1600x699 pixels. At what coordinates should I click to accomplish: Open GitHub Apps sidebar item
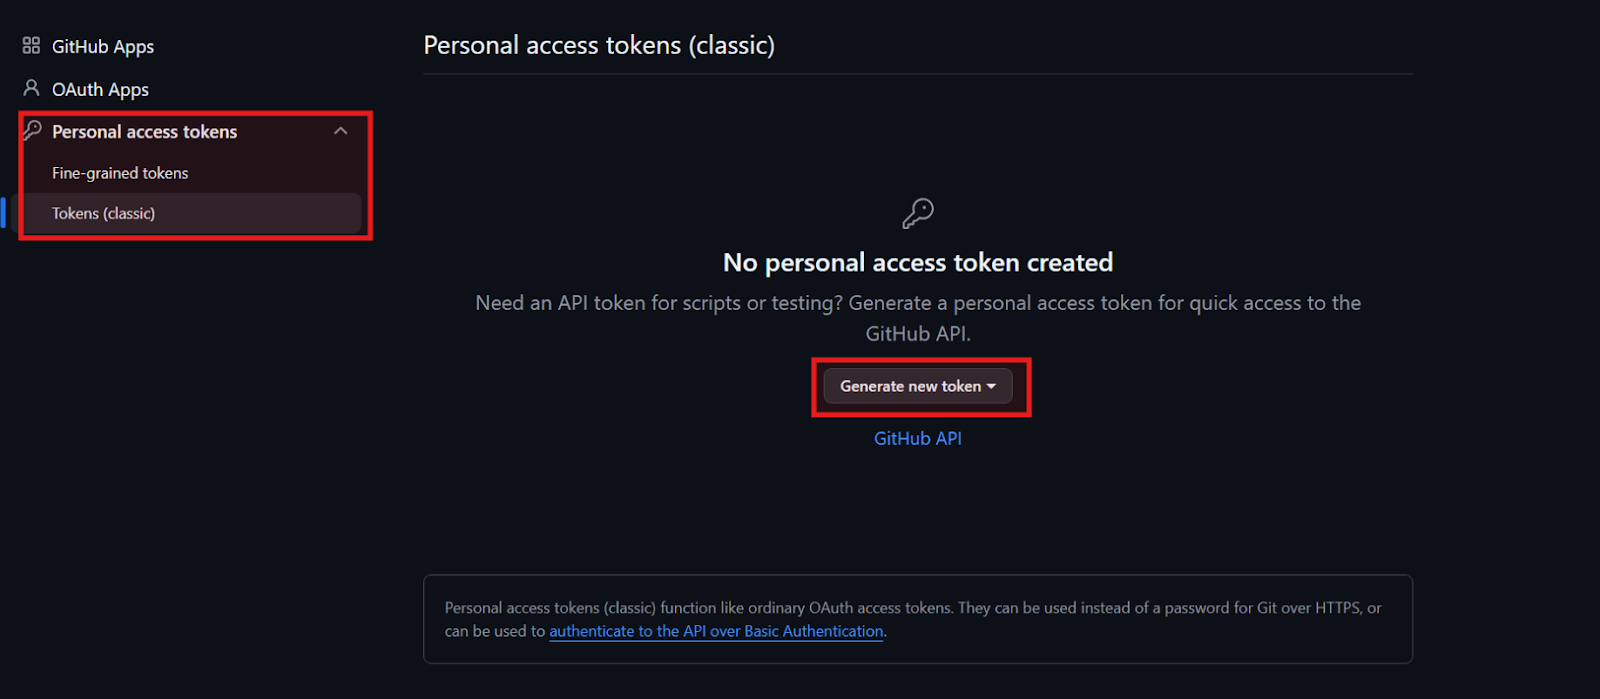tap(103, 46)
